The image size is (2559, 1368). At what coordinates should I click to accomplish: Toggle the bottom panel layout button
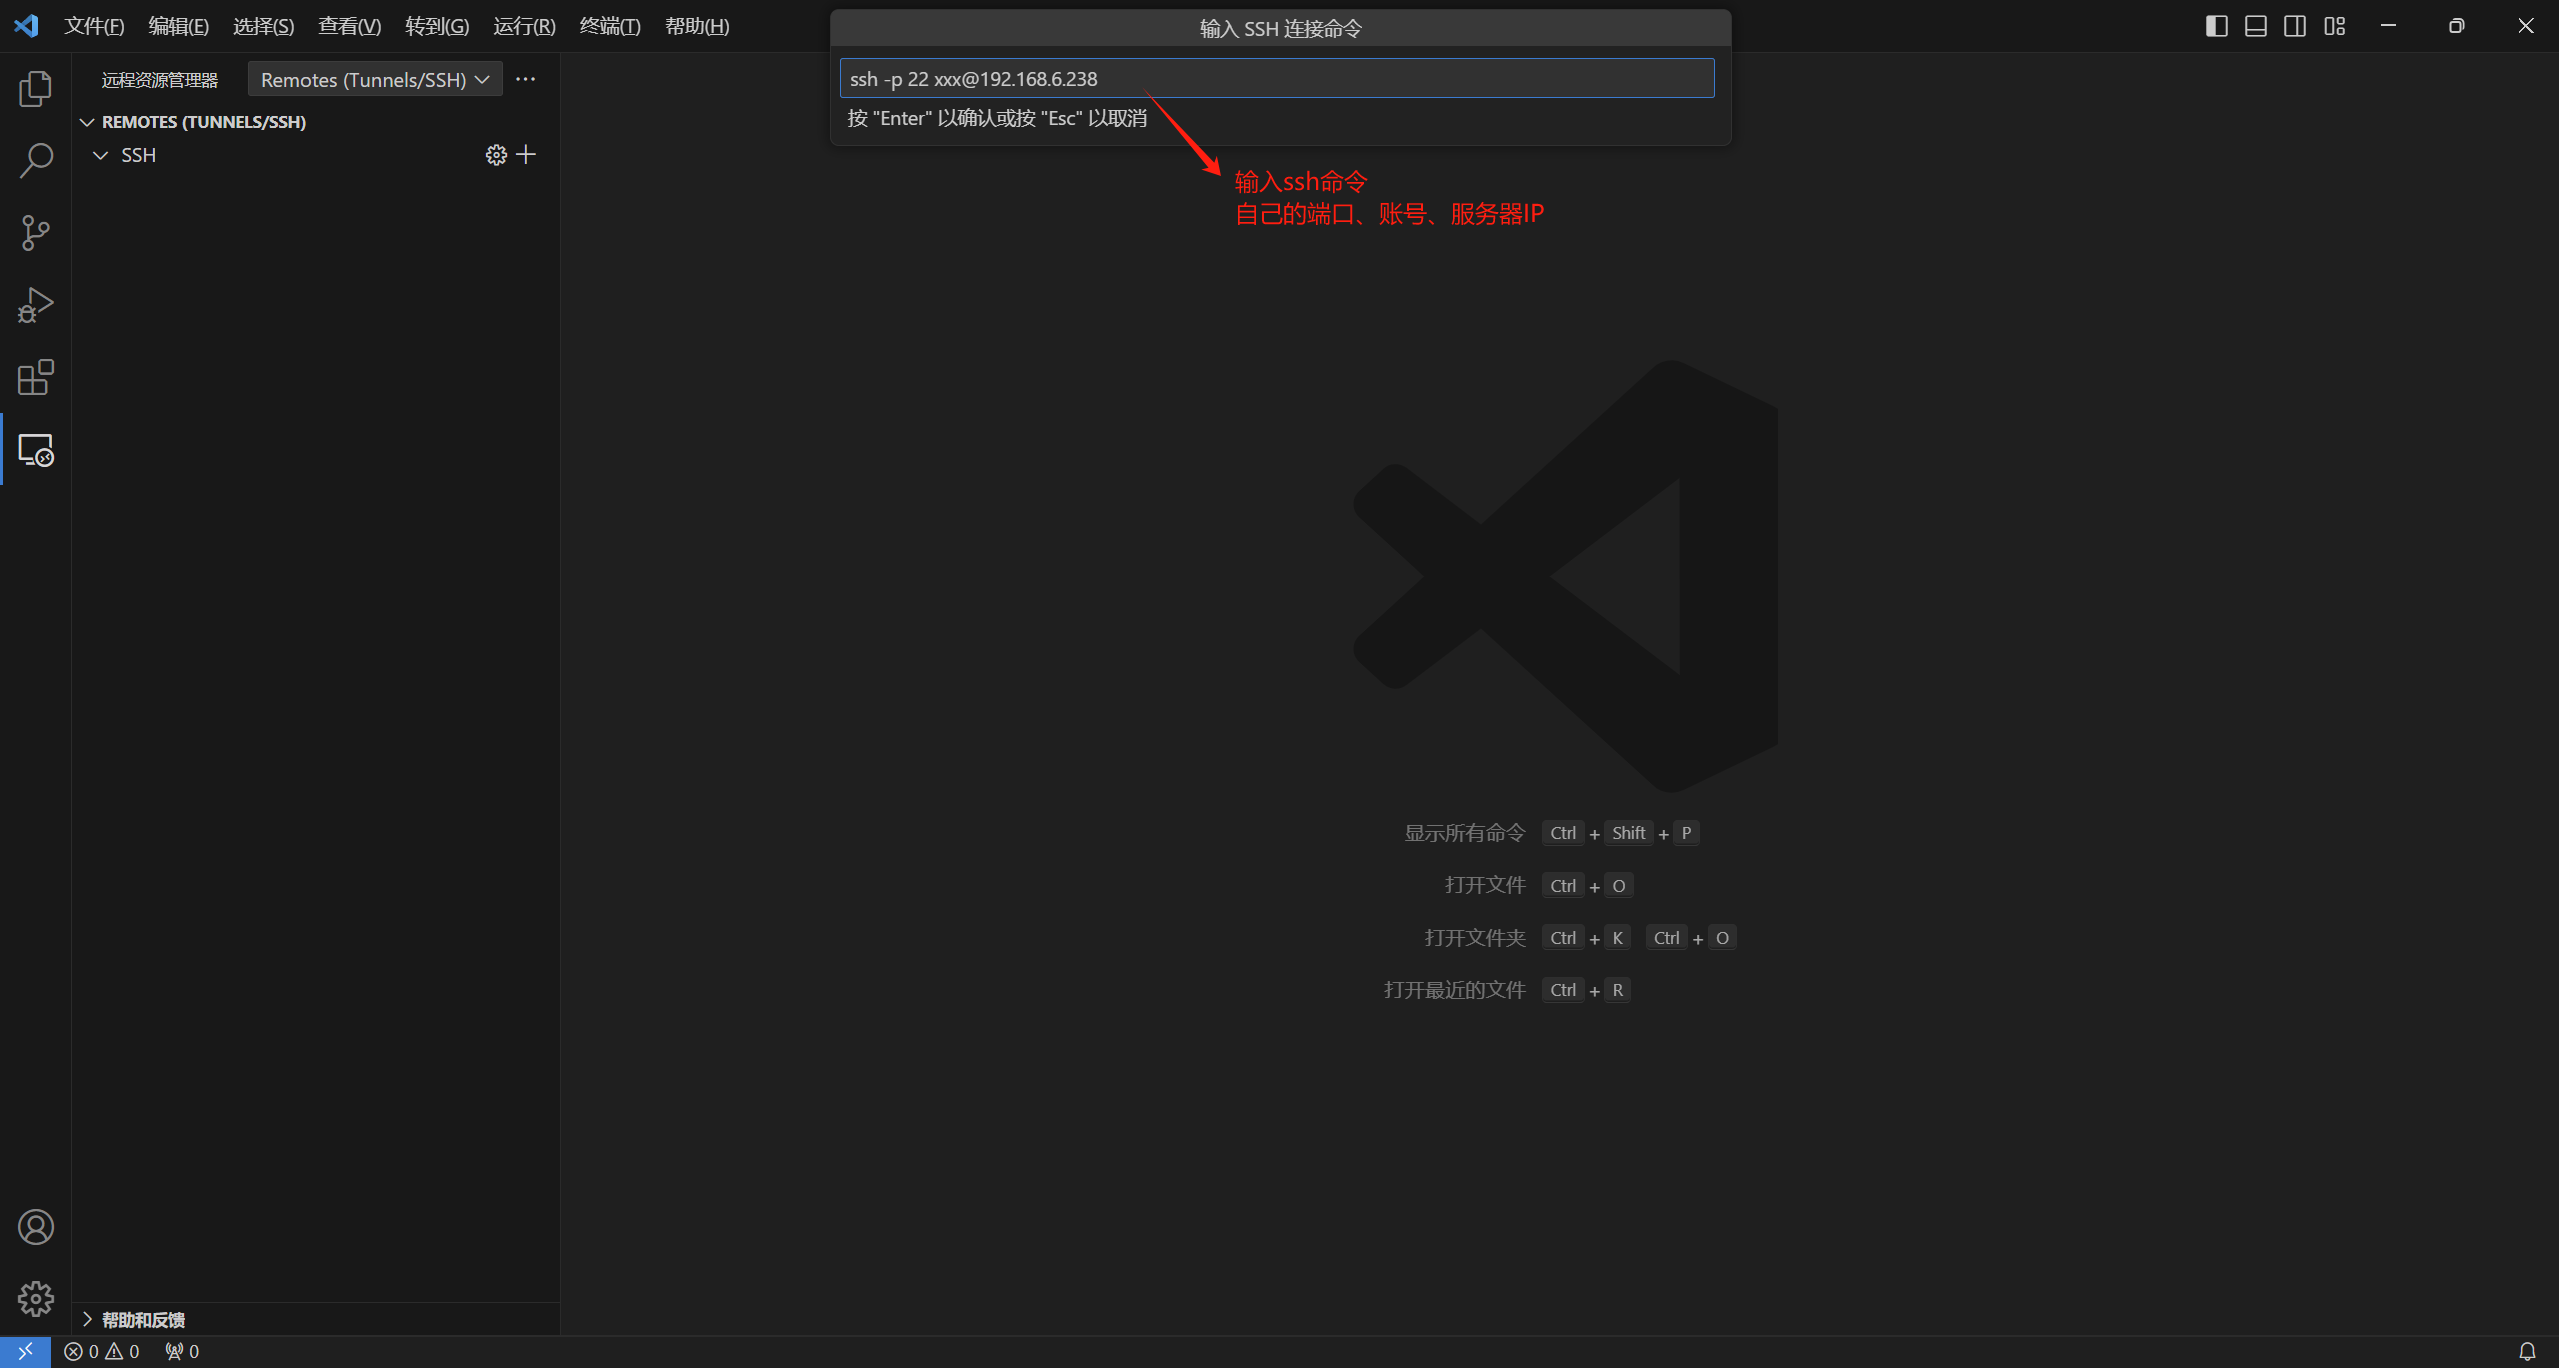click(2255, 26)
